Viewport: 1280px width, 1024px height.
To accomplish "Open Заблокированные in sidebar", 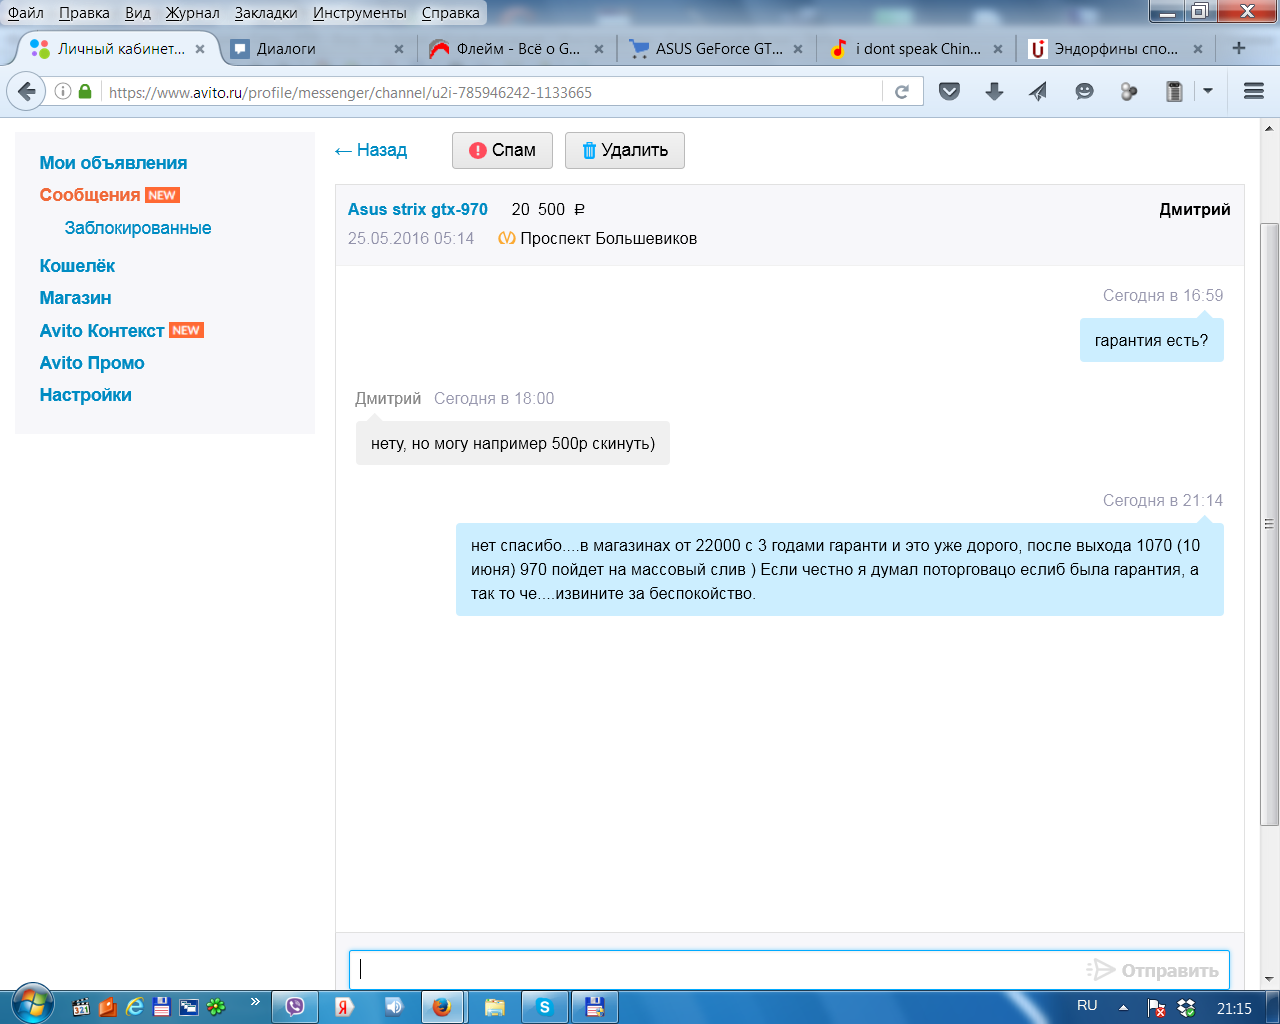I will (x=138, y=228).
